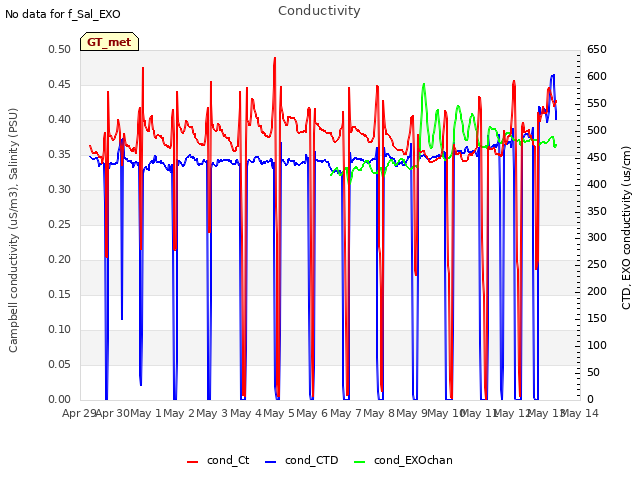Click the May 7 x-axis label
The height and width of the screenshot is (480, 640).
pyautogui.click(x=346, y=413)
